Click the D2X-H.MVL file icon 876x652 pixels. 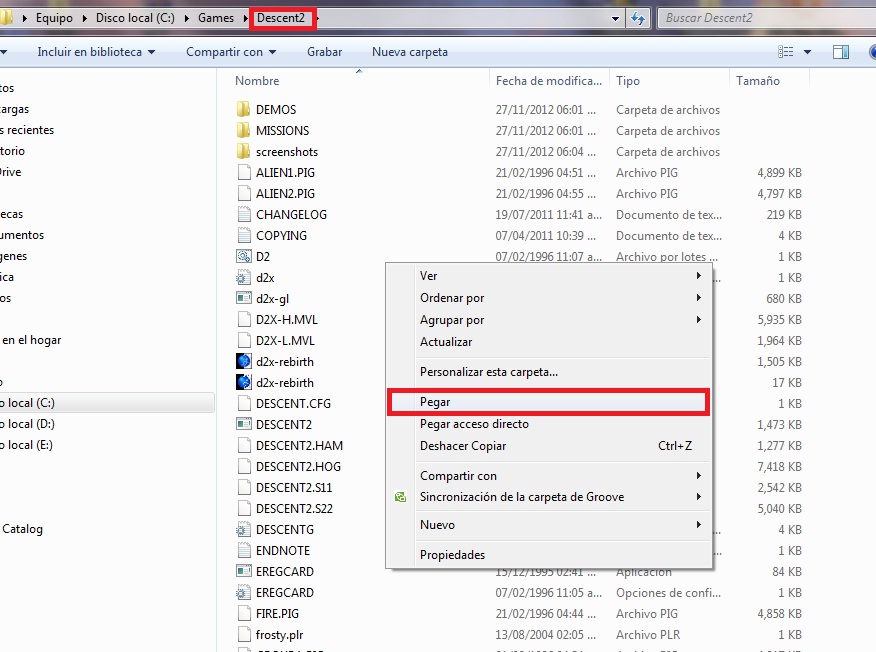click(244, 320)
